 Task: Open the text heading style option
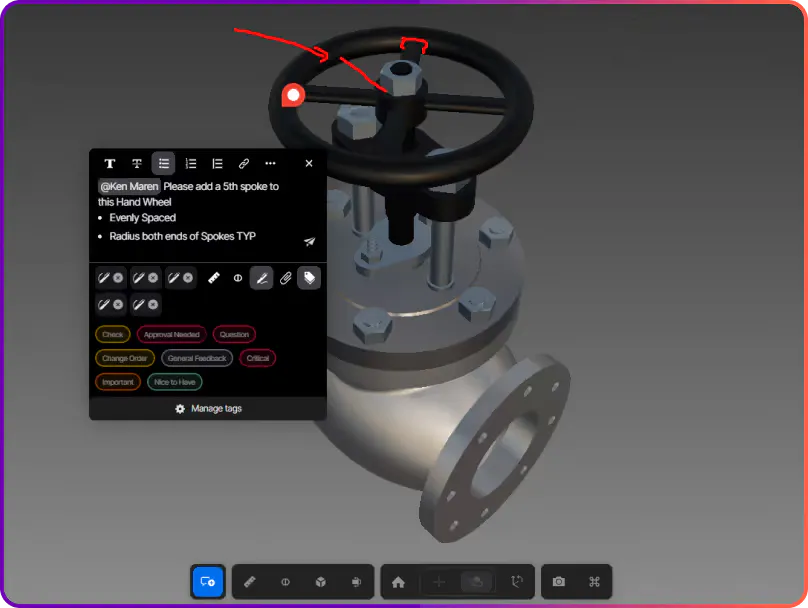coord(110,164)
